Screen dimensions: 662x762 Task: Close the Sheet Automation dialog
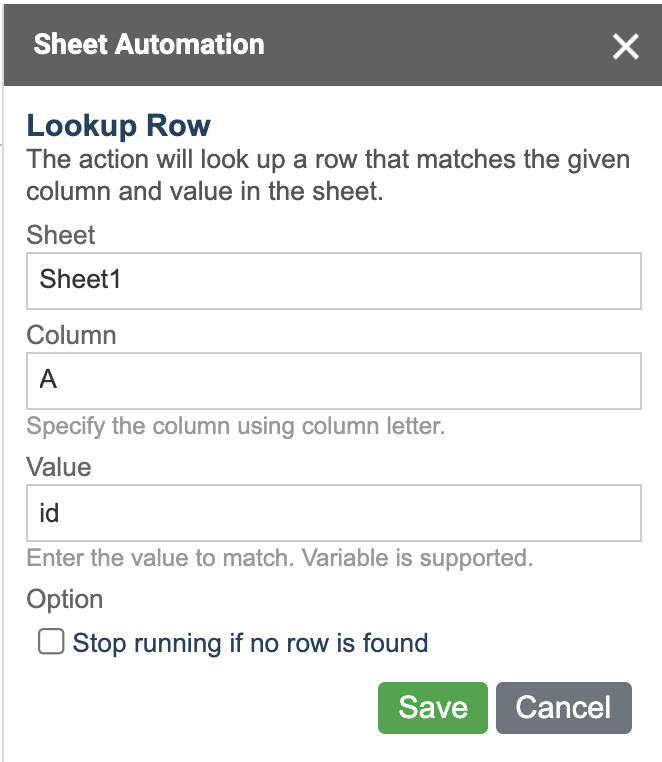[x=626, y=47]
